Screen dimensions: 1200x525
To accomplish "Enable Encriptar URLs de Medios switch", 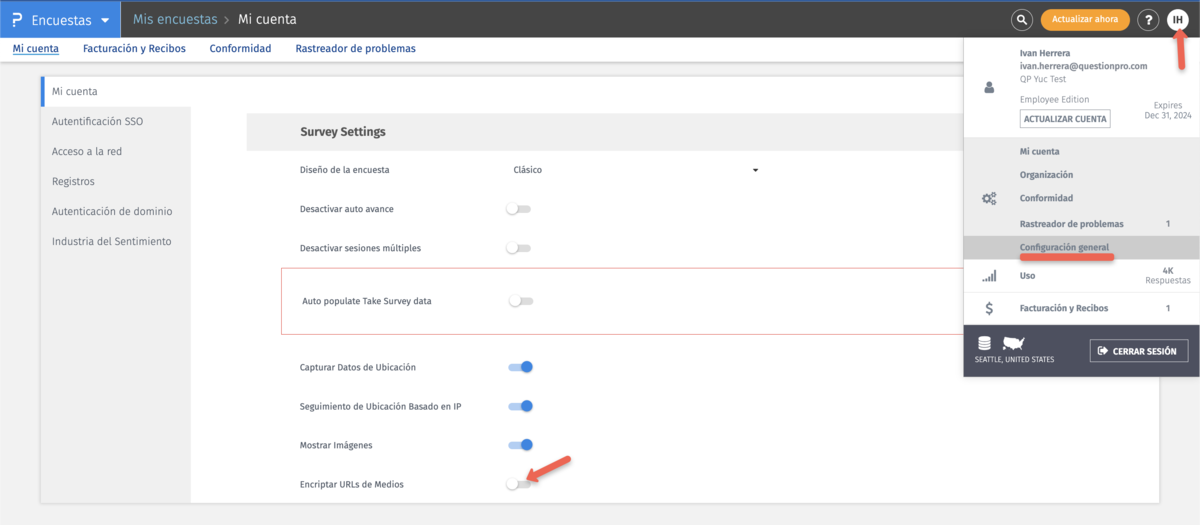I will 518,484.
